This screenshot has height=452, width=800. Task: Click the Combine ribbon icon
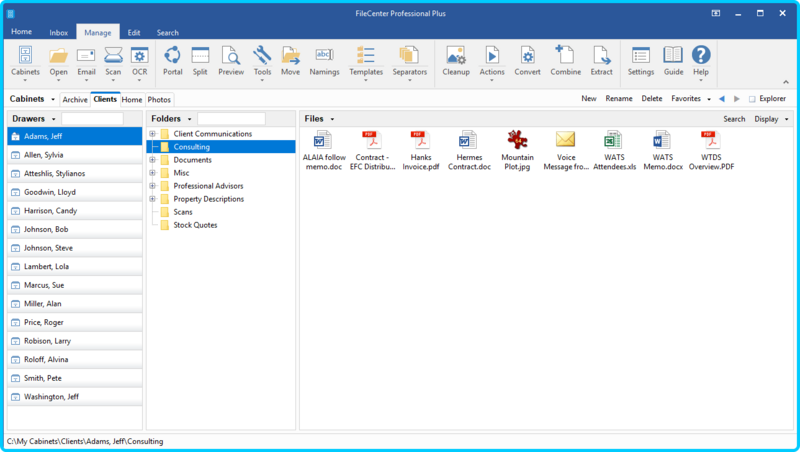[x=565, y=61]
